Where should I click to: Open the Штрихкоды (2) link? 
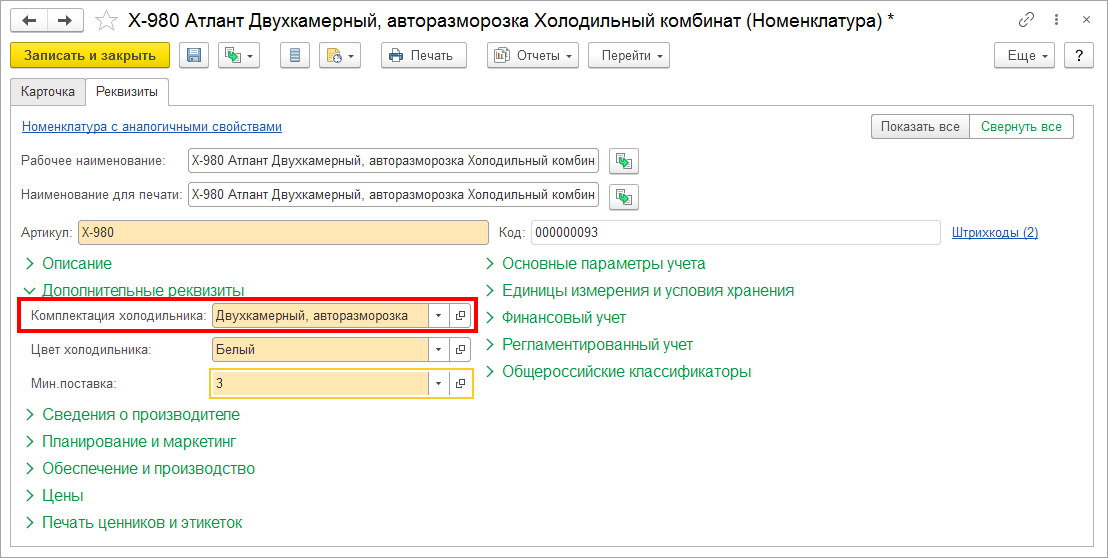[994, 233]
